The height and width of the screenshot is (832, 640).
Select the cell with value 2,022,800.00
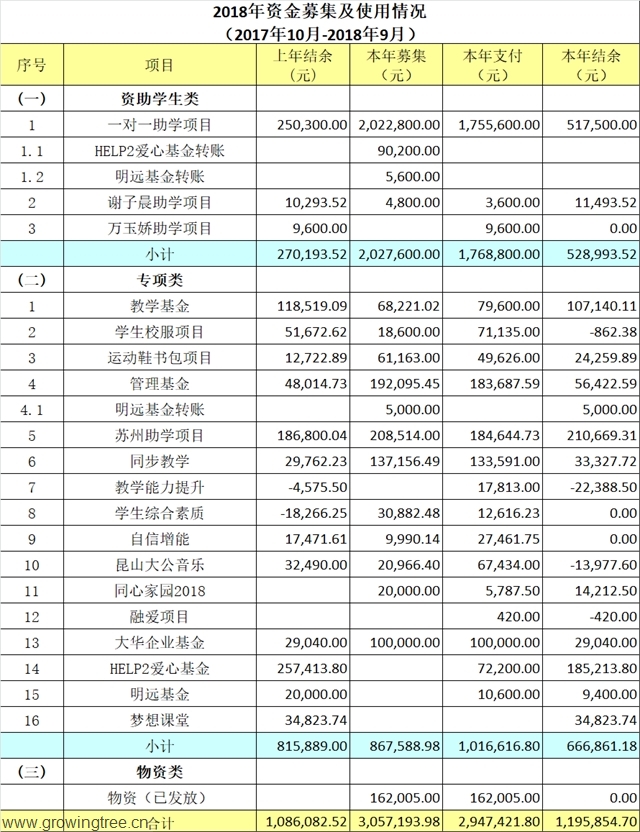(x=398, y=125)
